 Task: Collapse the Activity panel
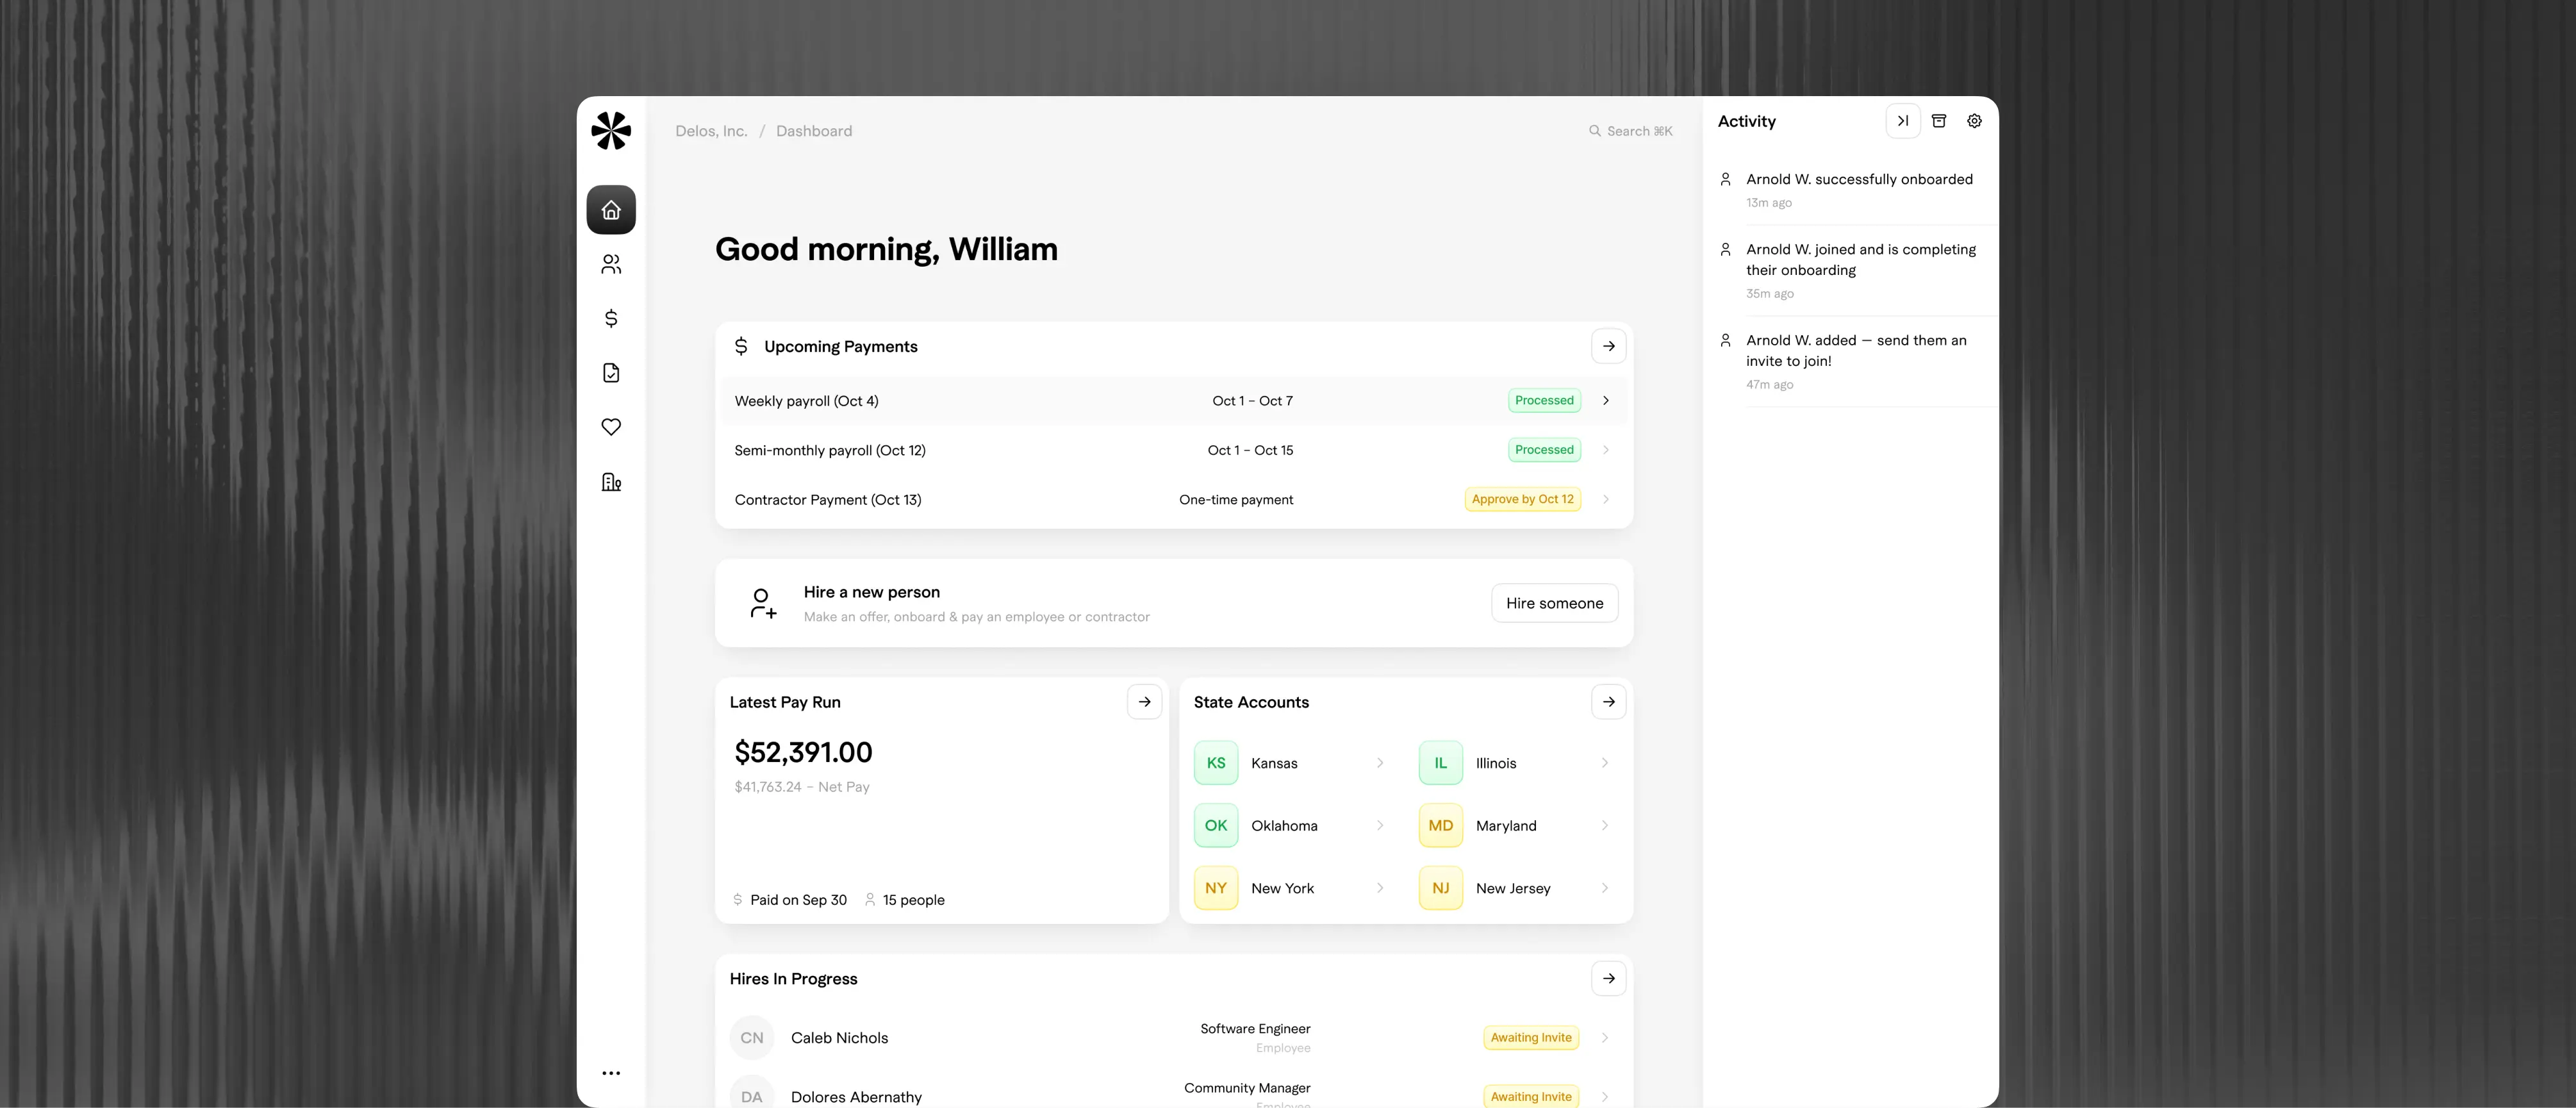click(1904, 121)
